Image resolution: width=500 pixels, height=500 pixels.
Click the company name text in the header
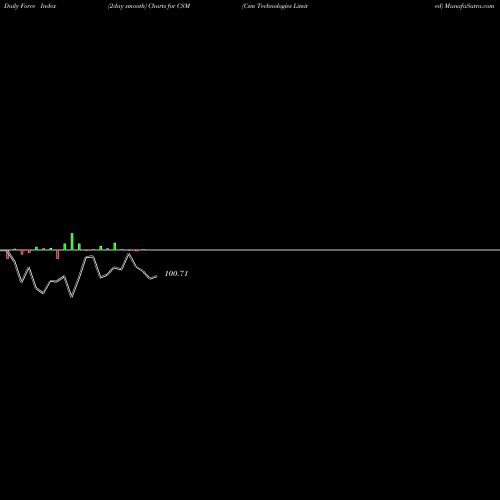pyautogui.click(x=275, y=6)
